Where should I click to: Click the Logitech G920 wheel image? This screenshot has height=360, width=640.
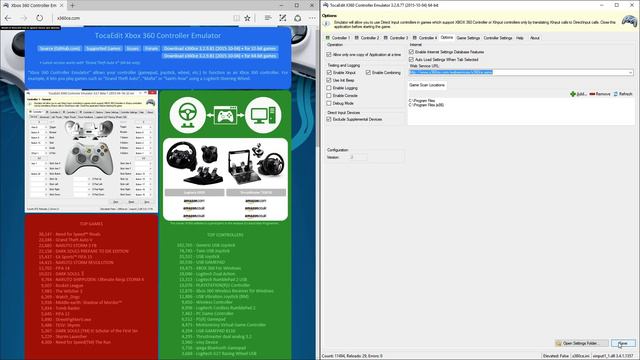coord(194,163)
